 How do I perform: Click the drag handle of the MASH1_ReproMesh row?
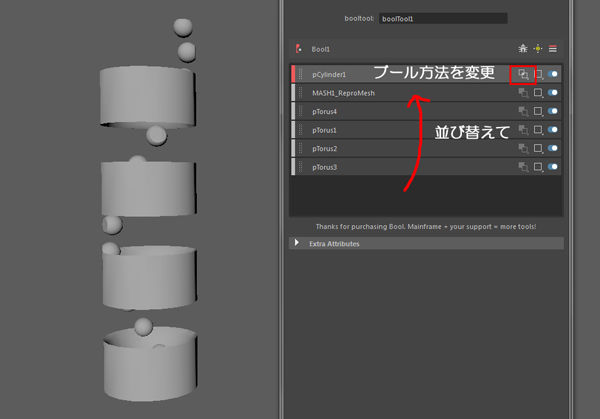(x=300, y=93)
